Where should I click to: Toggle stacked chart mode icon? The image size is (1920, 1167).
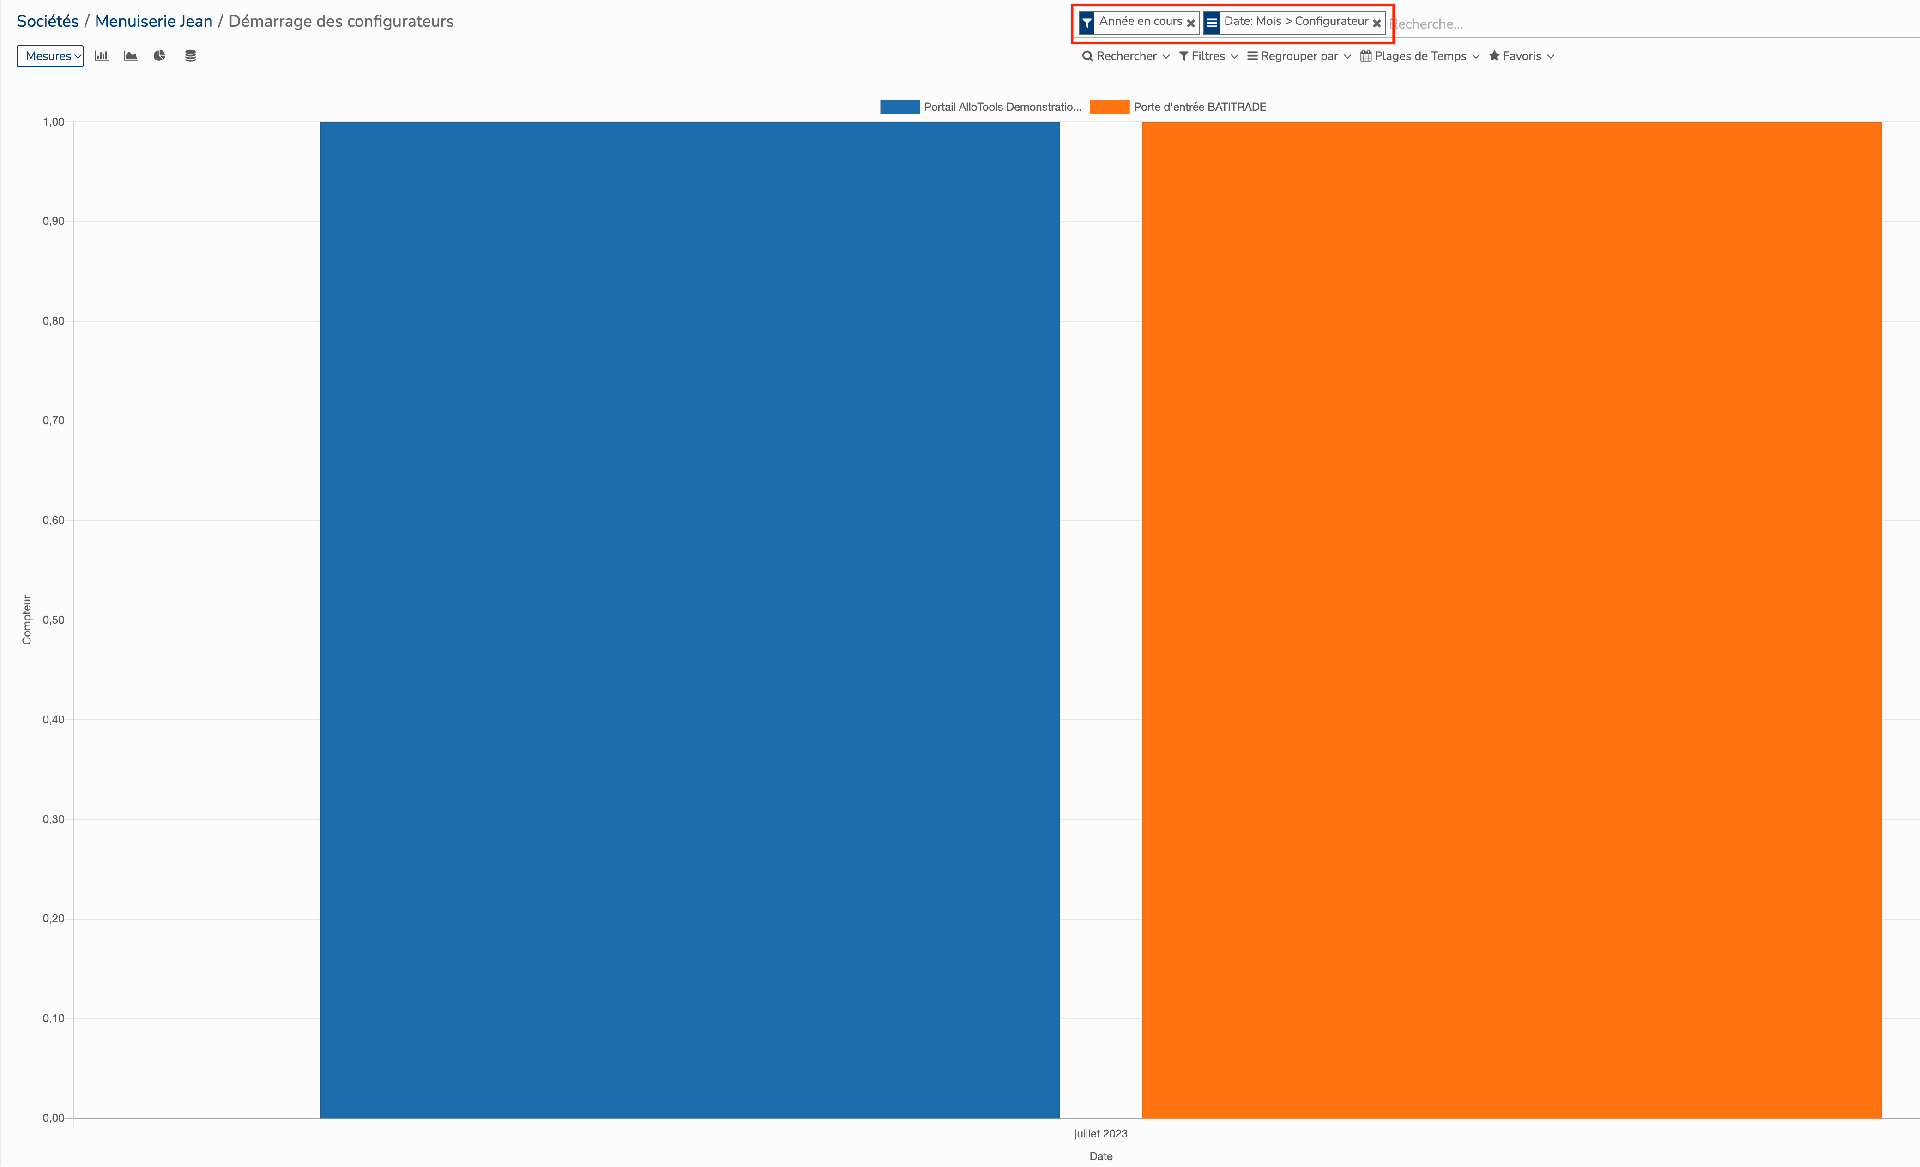point(190,56)
